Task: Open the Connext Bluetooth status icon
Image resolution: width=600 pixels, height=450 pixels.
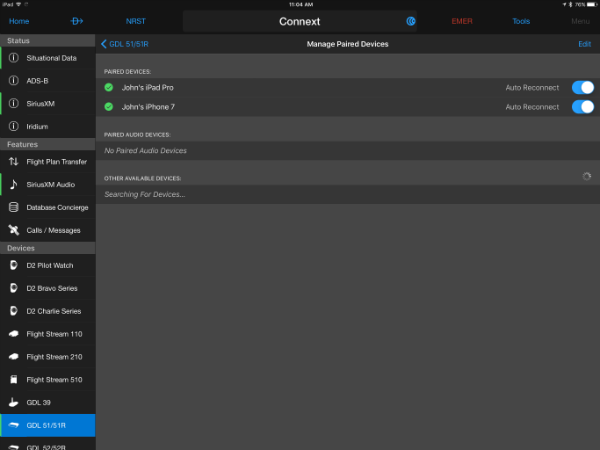Action: coord(411,21)
